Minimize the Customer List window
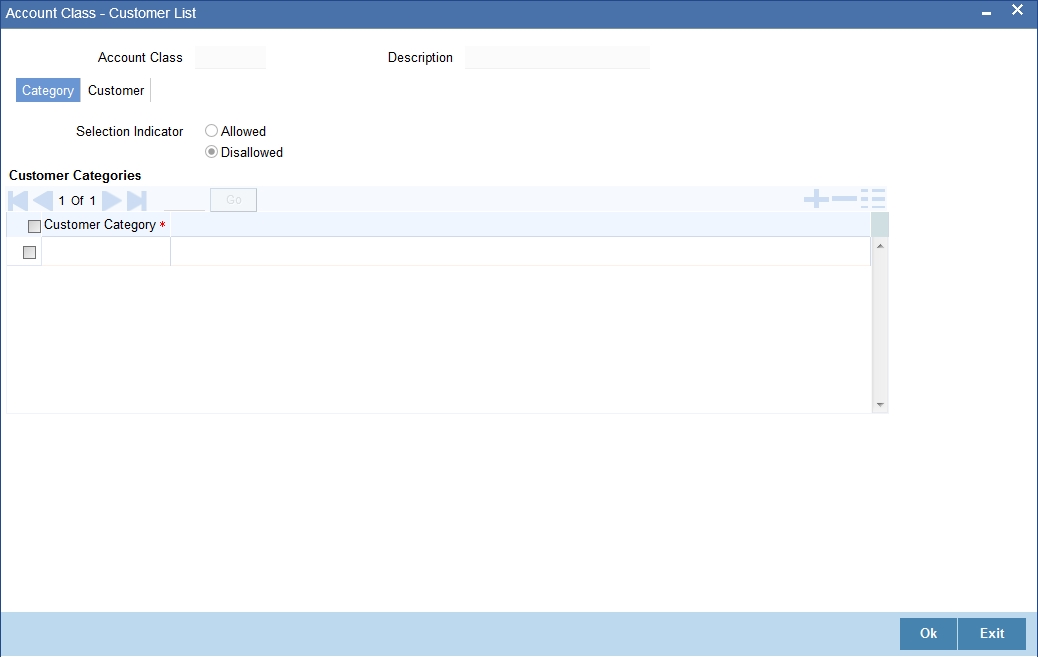Image resolution: width=1038 pixels, height=658 pixels. (986, 13)
